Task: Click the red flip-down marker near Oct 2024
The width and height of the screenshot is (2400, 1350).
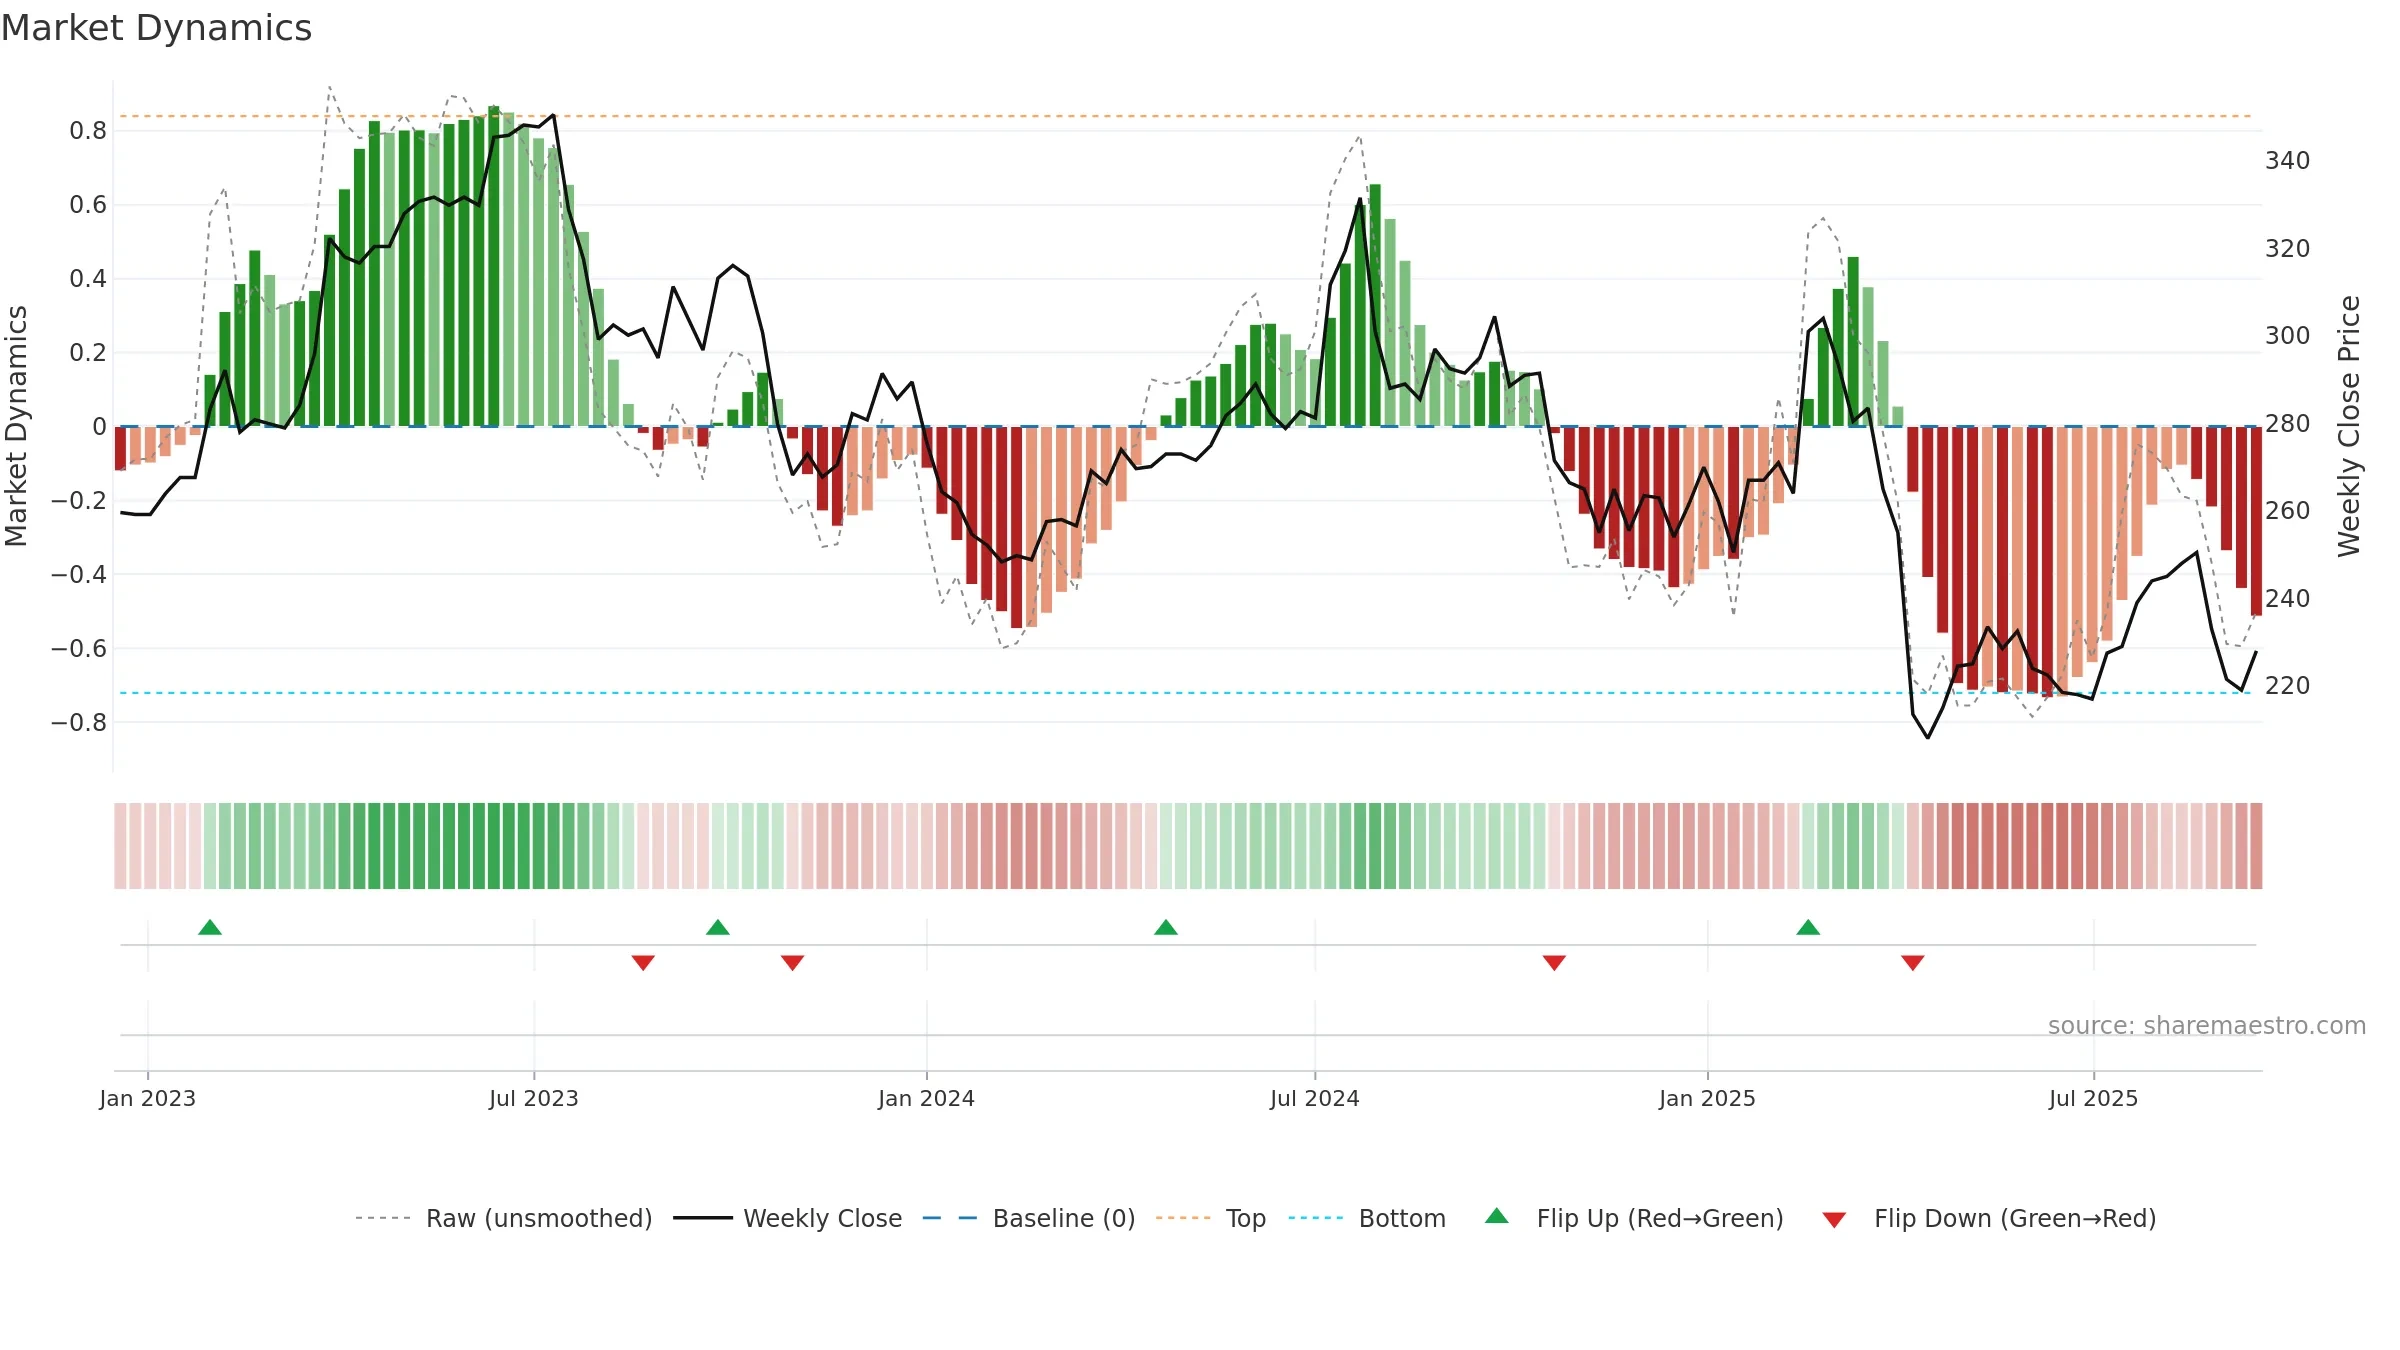Action: coord(1554,963)
